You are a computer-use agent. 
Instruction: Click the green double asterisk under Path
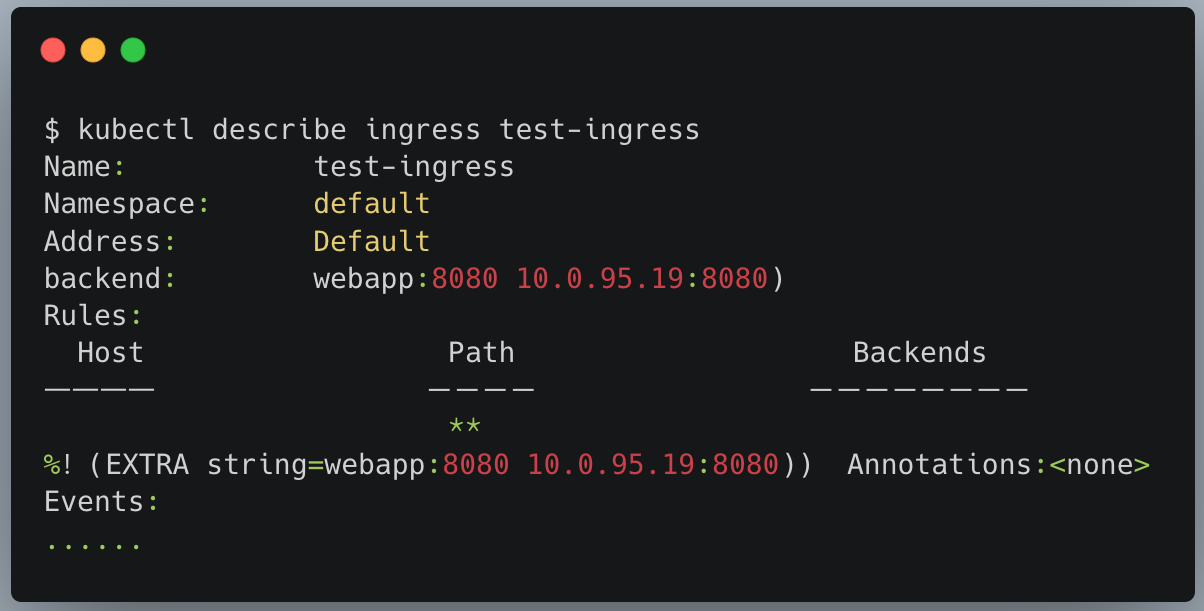465,425
